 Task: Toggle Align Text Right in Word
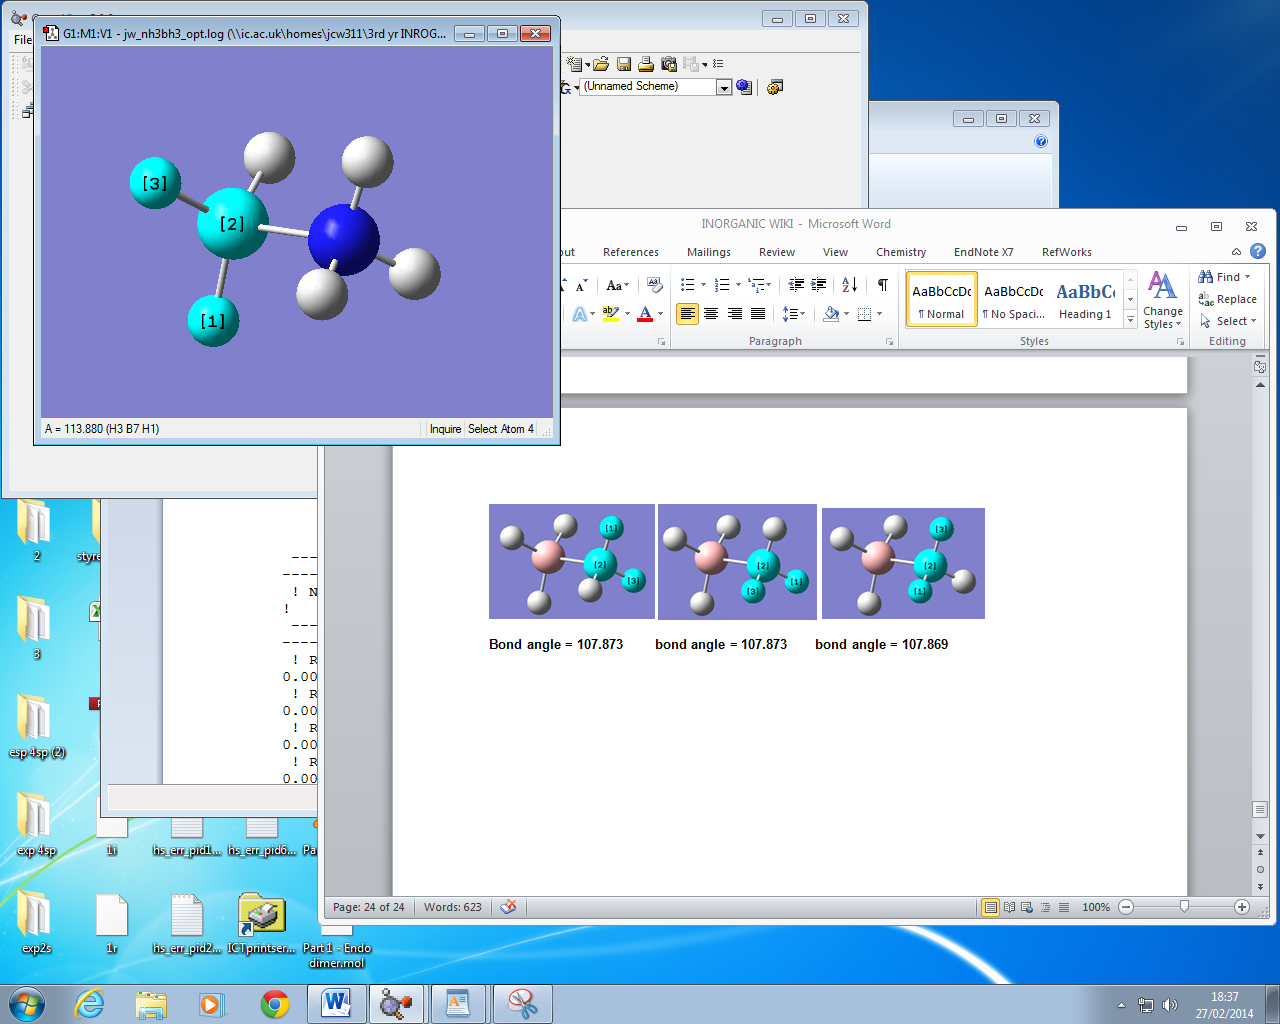[735, 314]
